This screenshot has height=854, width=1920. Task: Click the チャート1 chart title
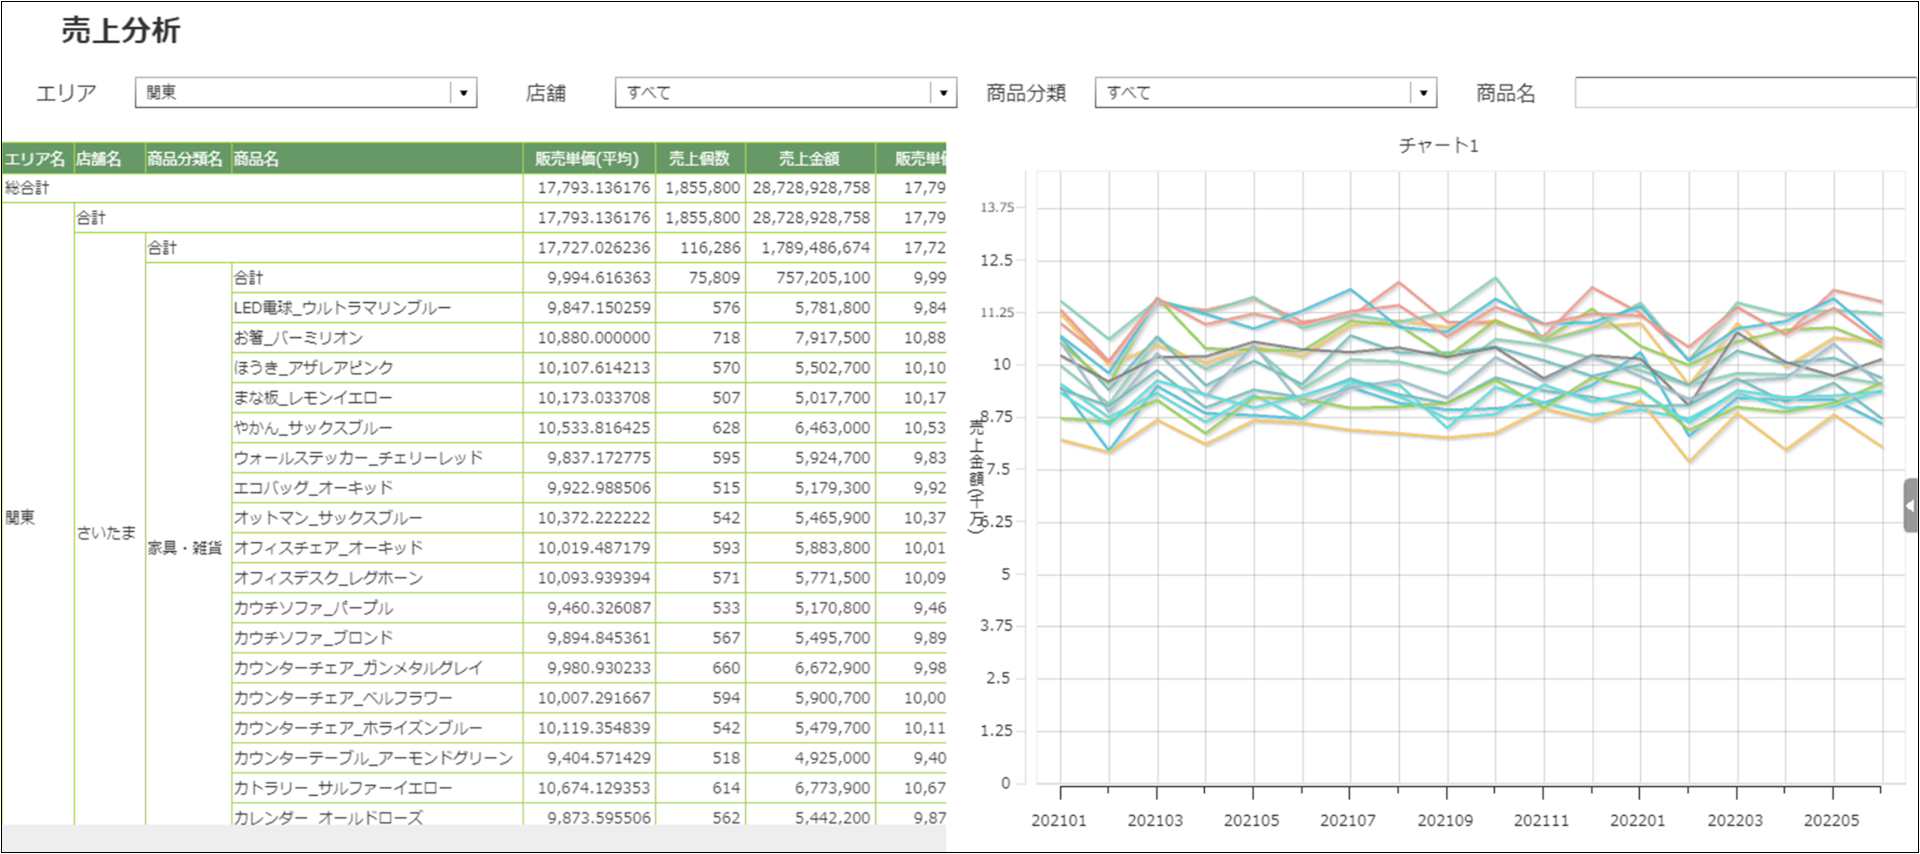tap(1438, 146)
